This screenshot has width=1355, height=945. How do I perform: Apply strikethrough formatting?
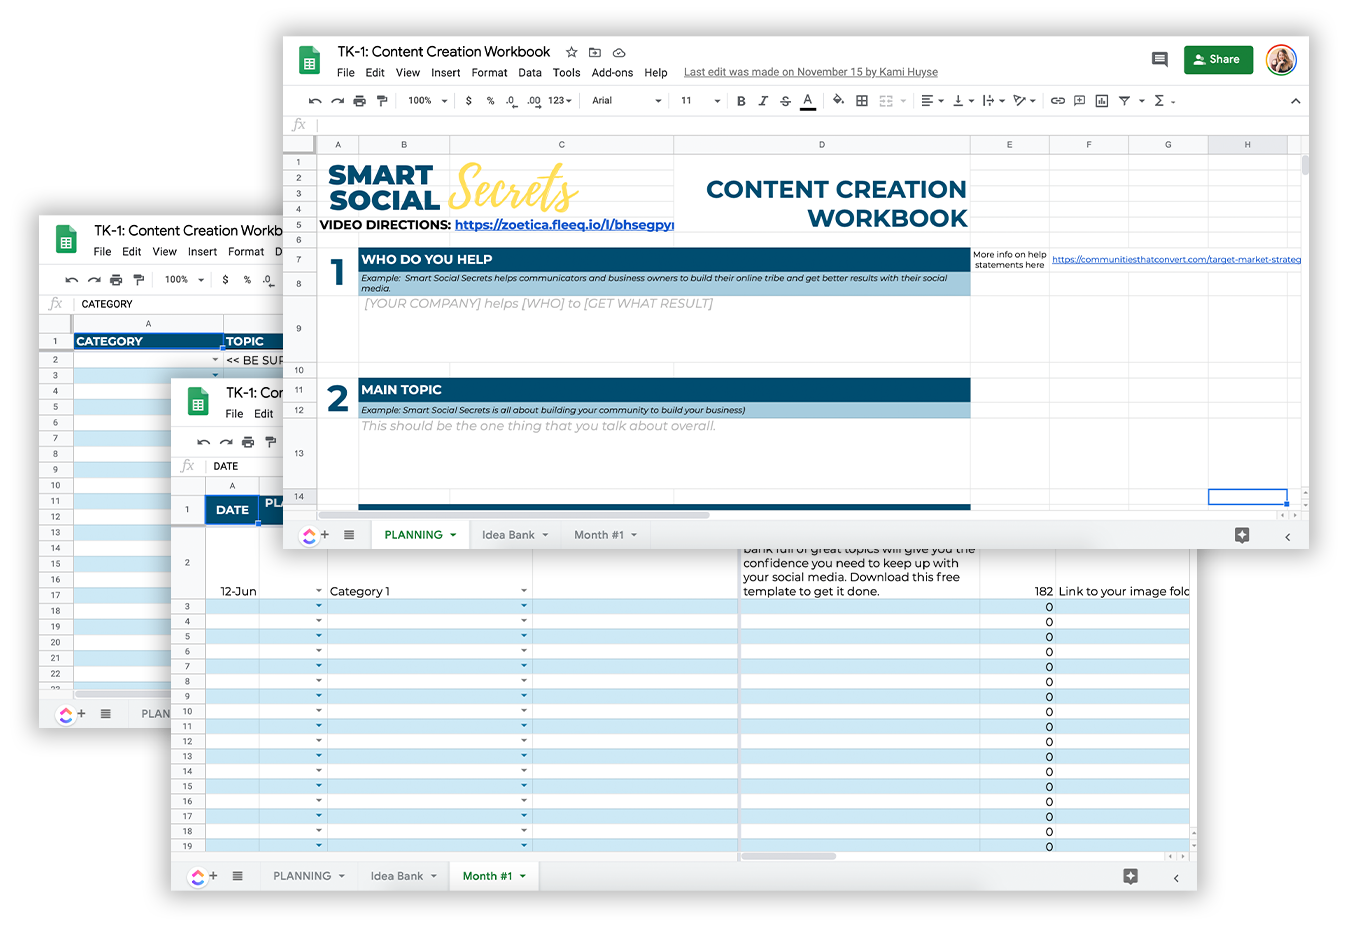click(785, 101)
